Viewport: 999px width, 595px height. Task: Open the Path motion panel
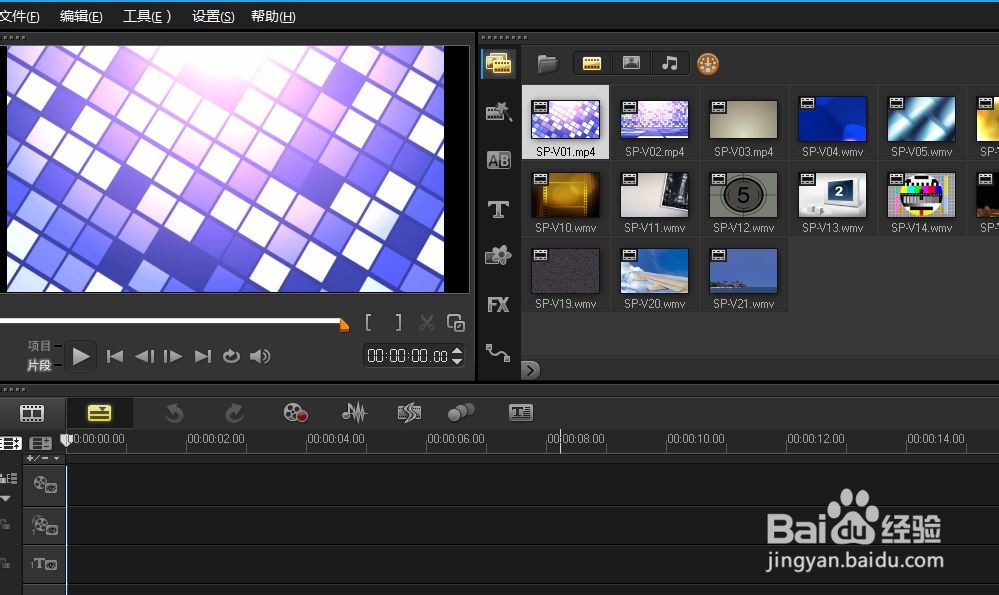coord(498,352)
